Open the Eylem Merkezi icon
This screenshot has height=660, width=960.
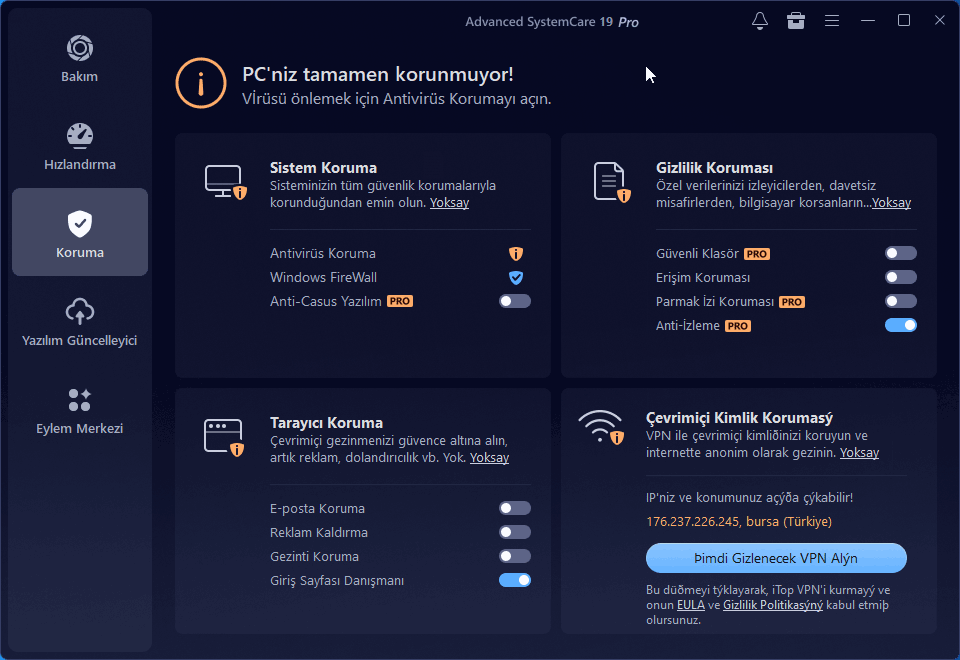click(80, 400)
